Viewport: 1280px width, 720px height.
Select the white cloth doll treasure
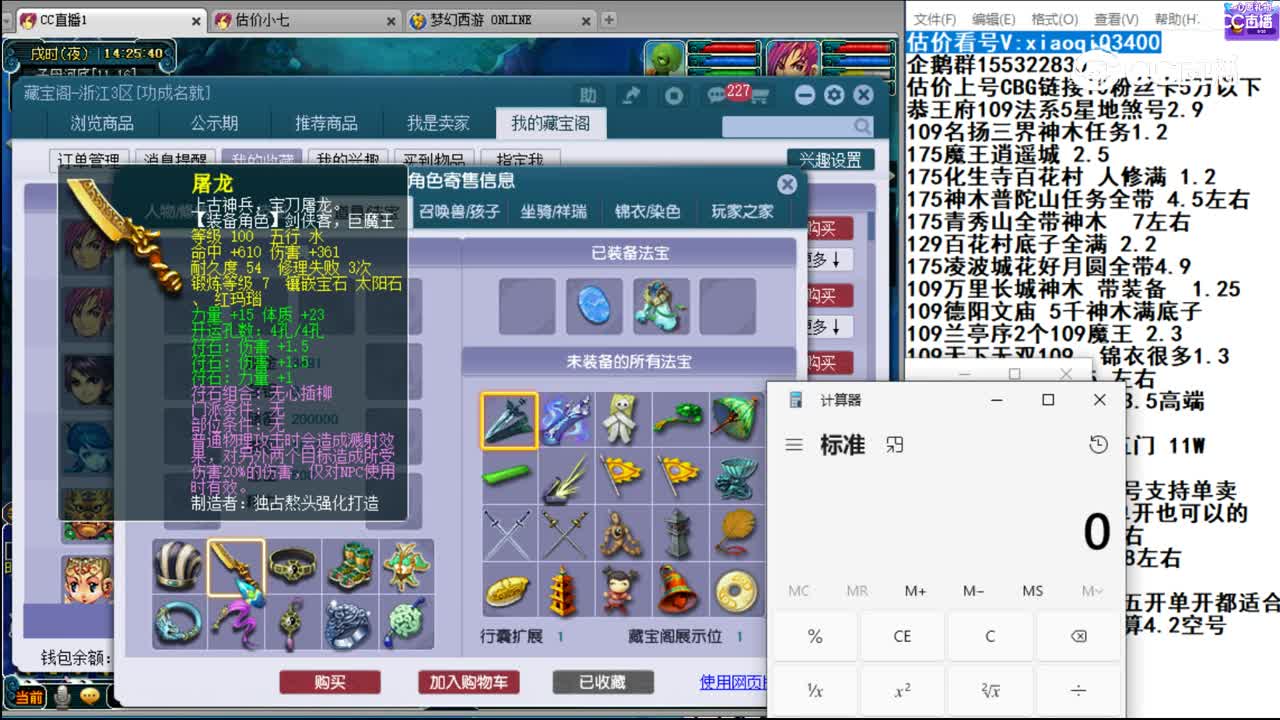click(x=623, y=420)
